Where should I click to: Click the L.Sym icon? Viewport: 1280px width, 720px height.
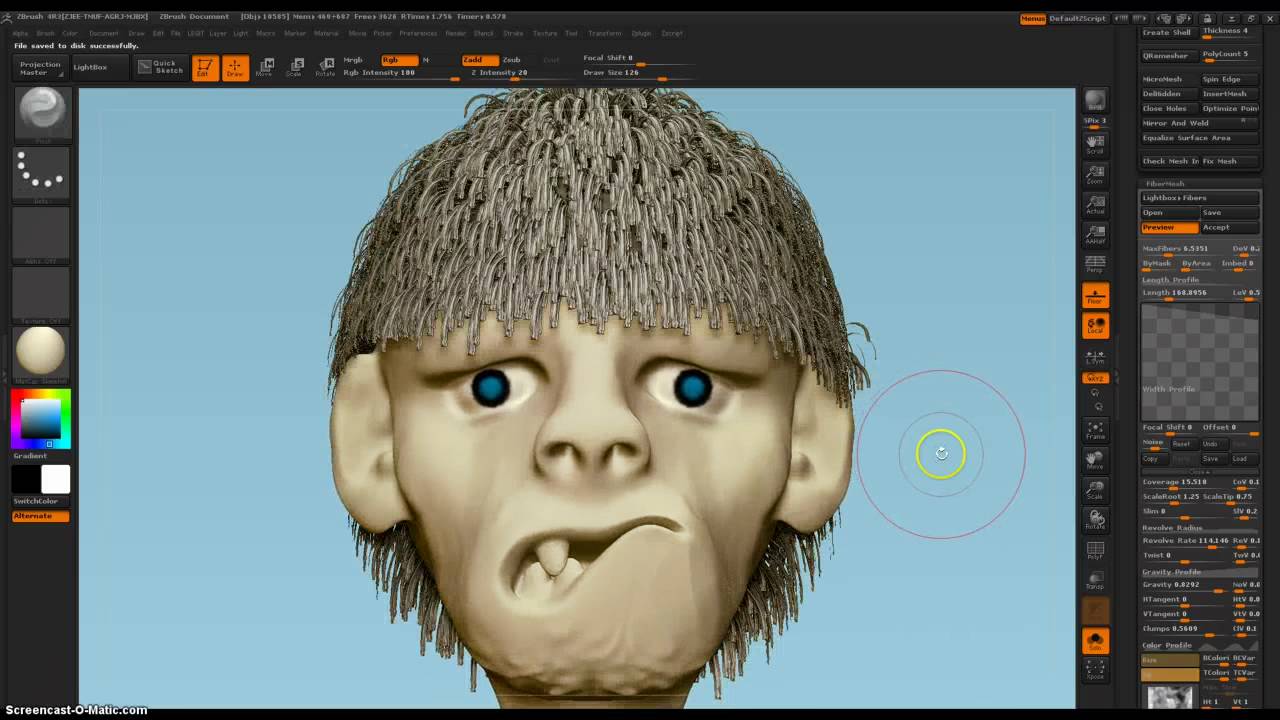tap(1095, 356)
